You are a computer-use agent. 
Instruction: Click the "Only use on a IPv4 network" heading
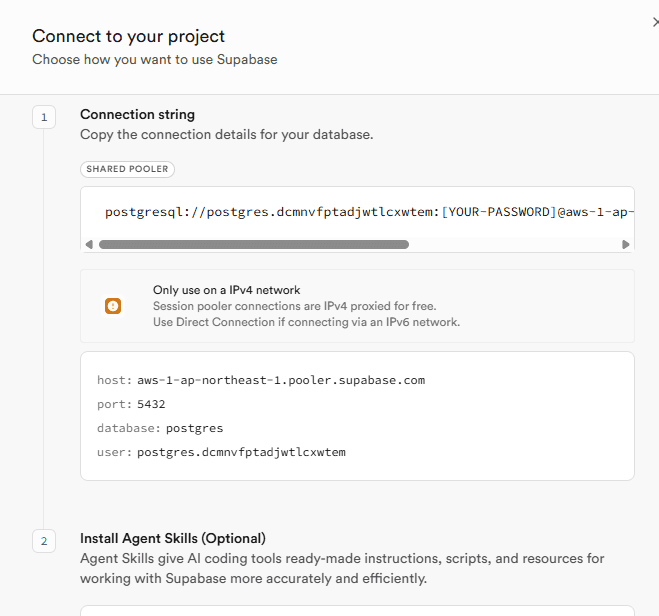pos(227,290)
